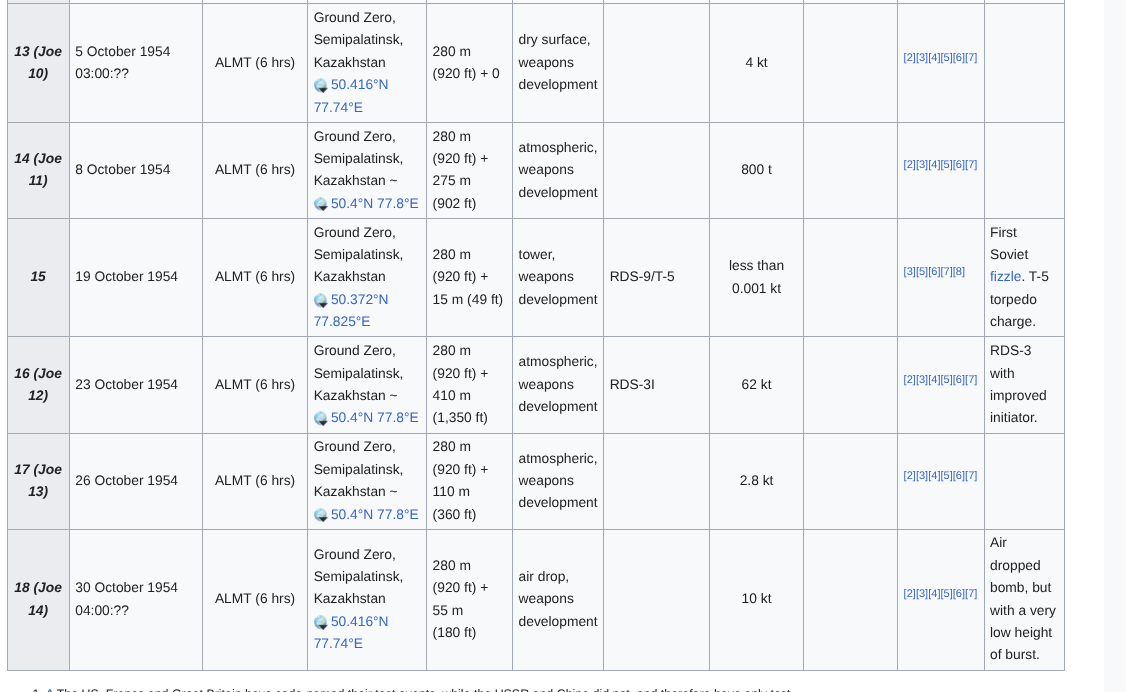Open the "fizzle" link in the notes
Viewport: 1126px width, 692px height.
pyautogui.click(x=1005, y=277)
